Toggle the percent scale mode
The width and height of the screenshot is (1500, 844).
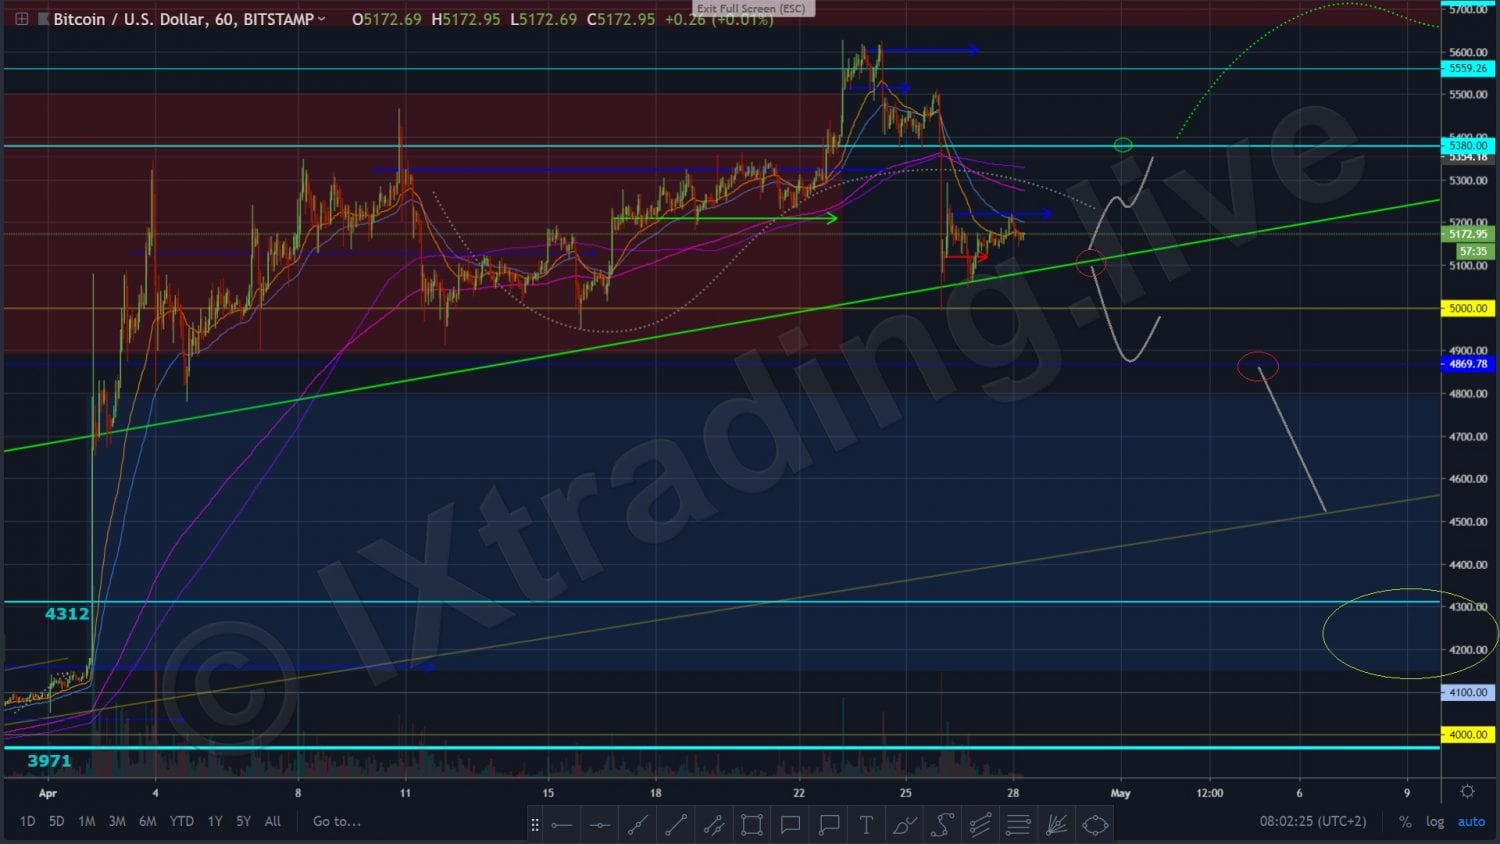(1405, 821)
